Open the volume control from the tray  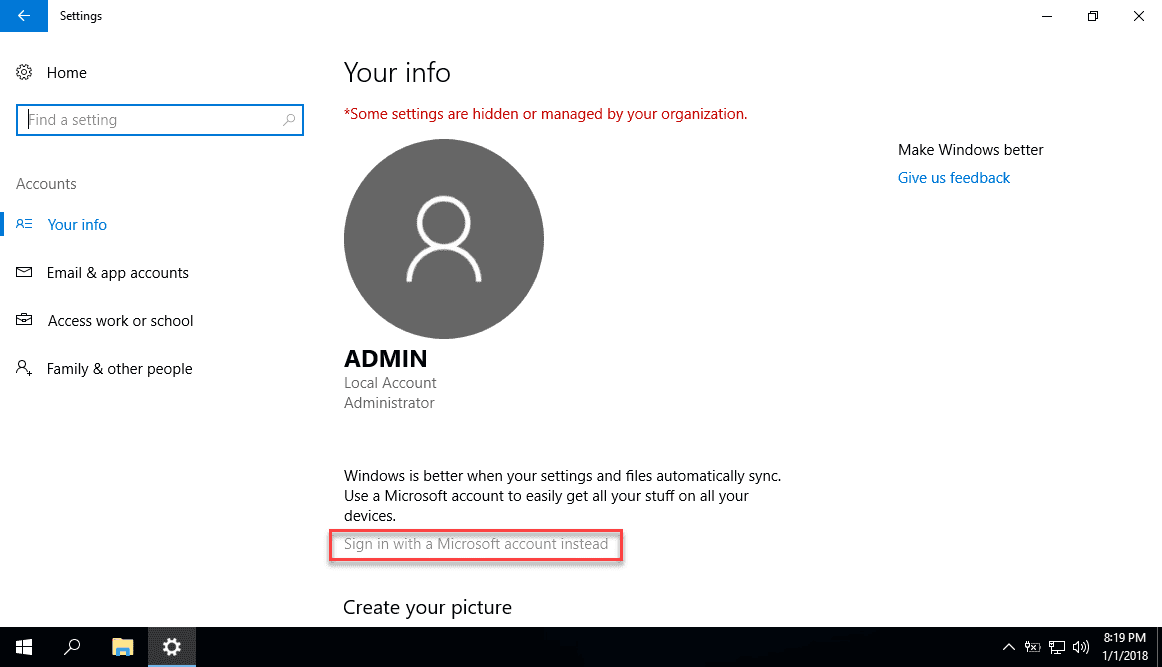pyautogui.click(x=1081, y=647)
